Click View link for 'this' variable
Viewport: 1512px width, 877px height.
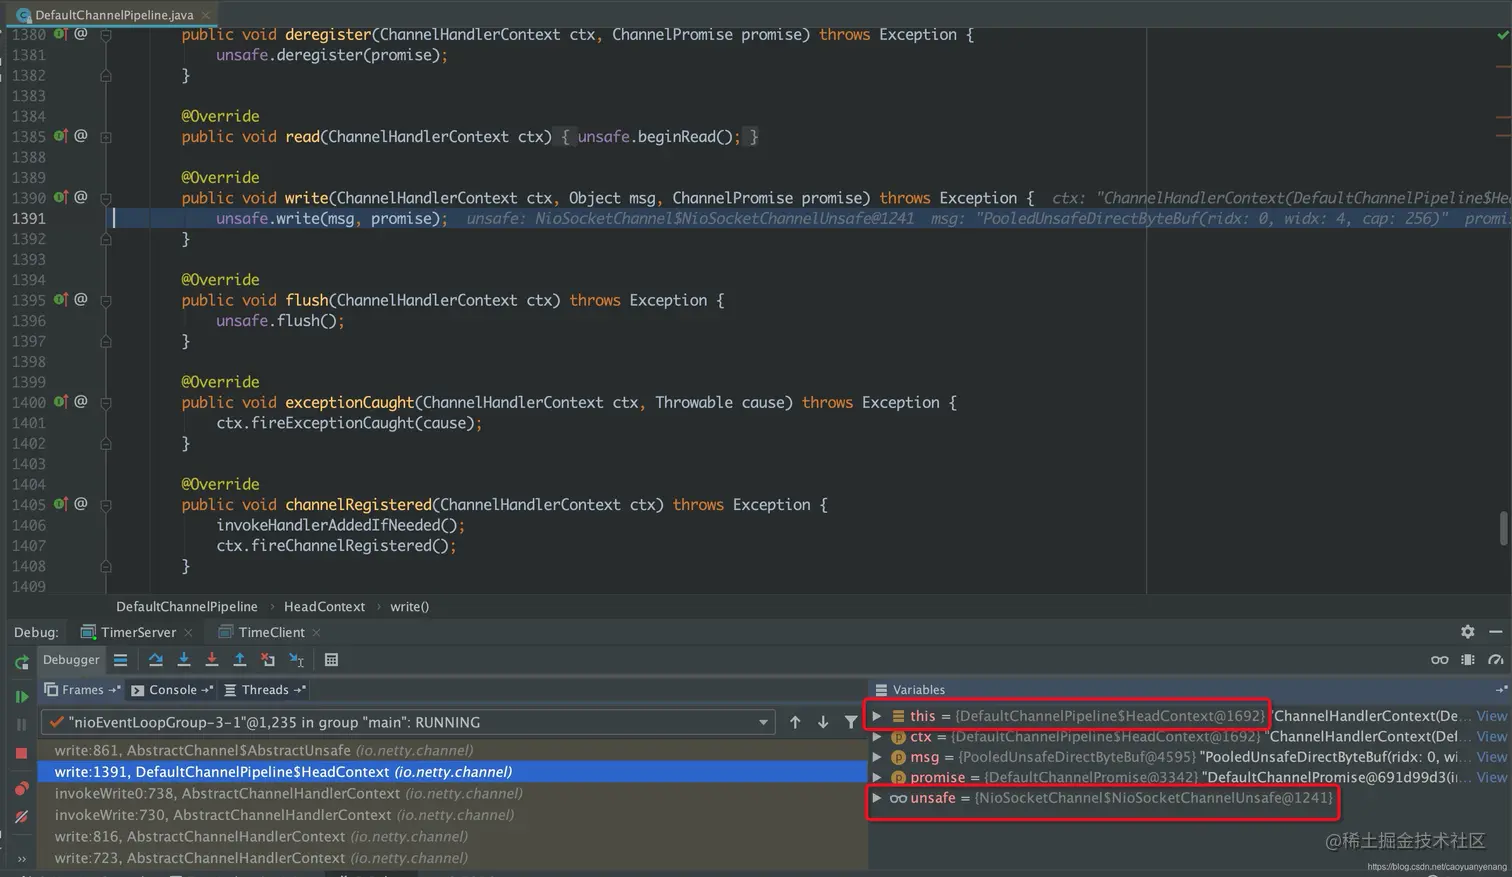click(x=1491, y=716)
